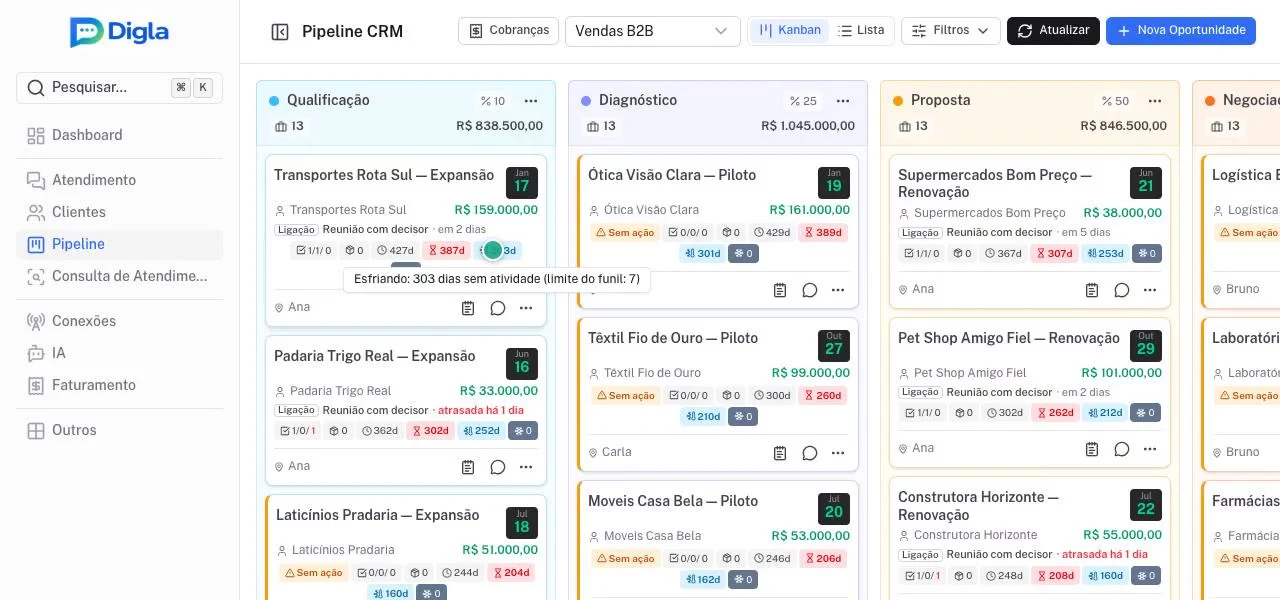Image resolution: width=1280 pixels, height=600 pixels.
Task: Open Laticínios Pradaria — Expansão card title
Action: pyautogui.click(x=378, y=515)
